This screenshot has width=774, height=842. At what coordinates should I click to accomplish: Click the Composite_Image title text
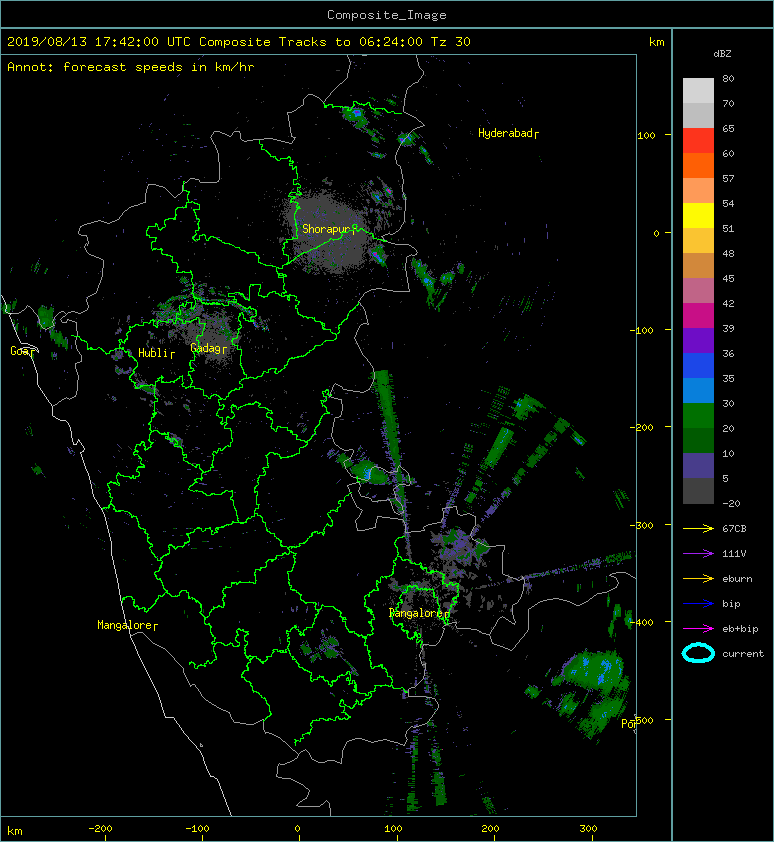[x=387, y=15]
